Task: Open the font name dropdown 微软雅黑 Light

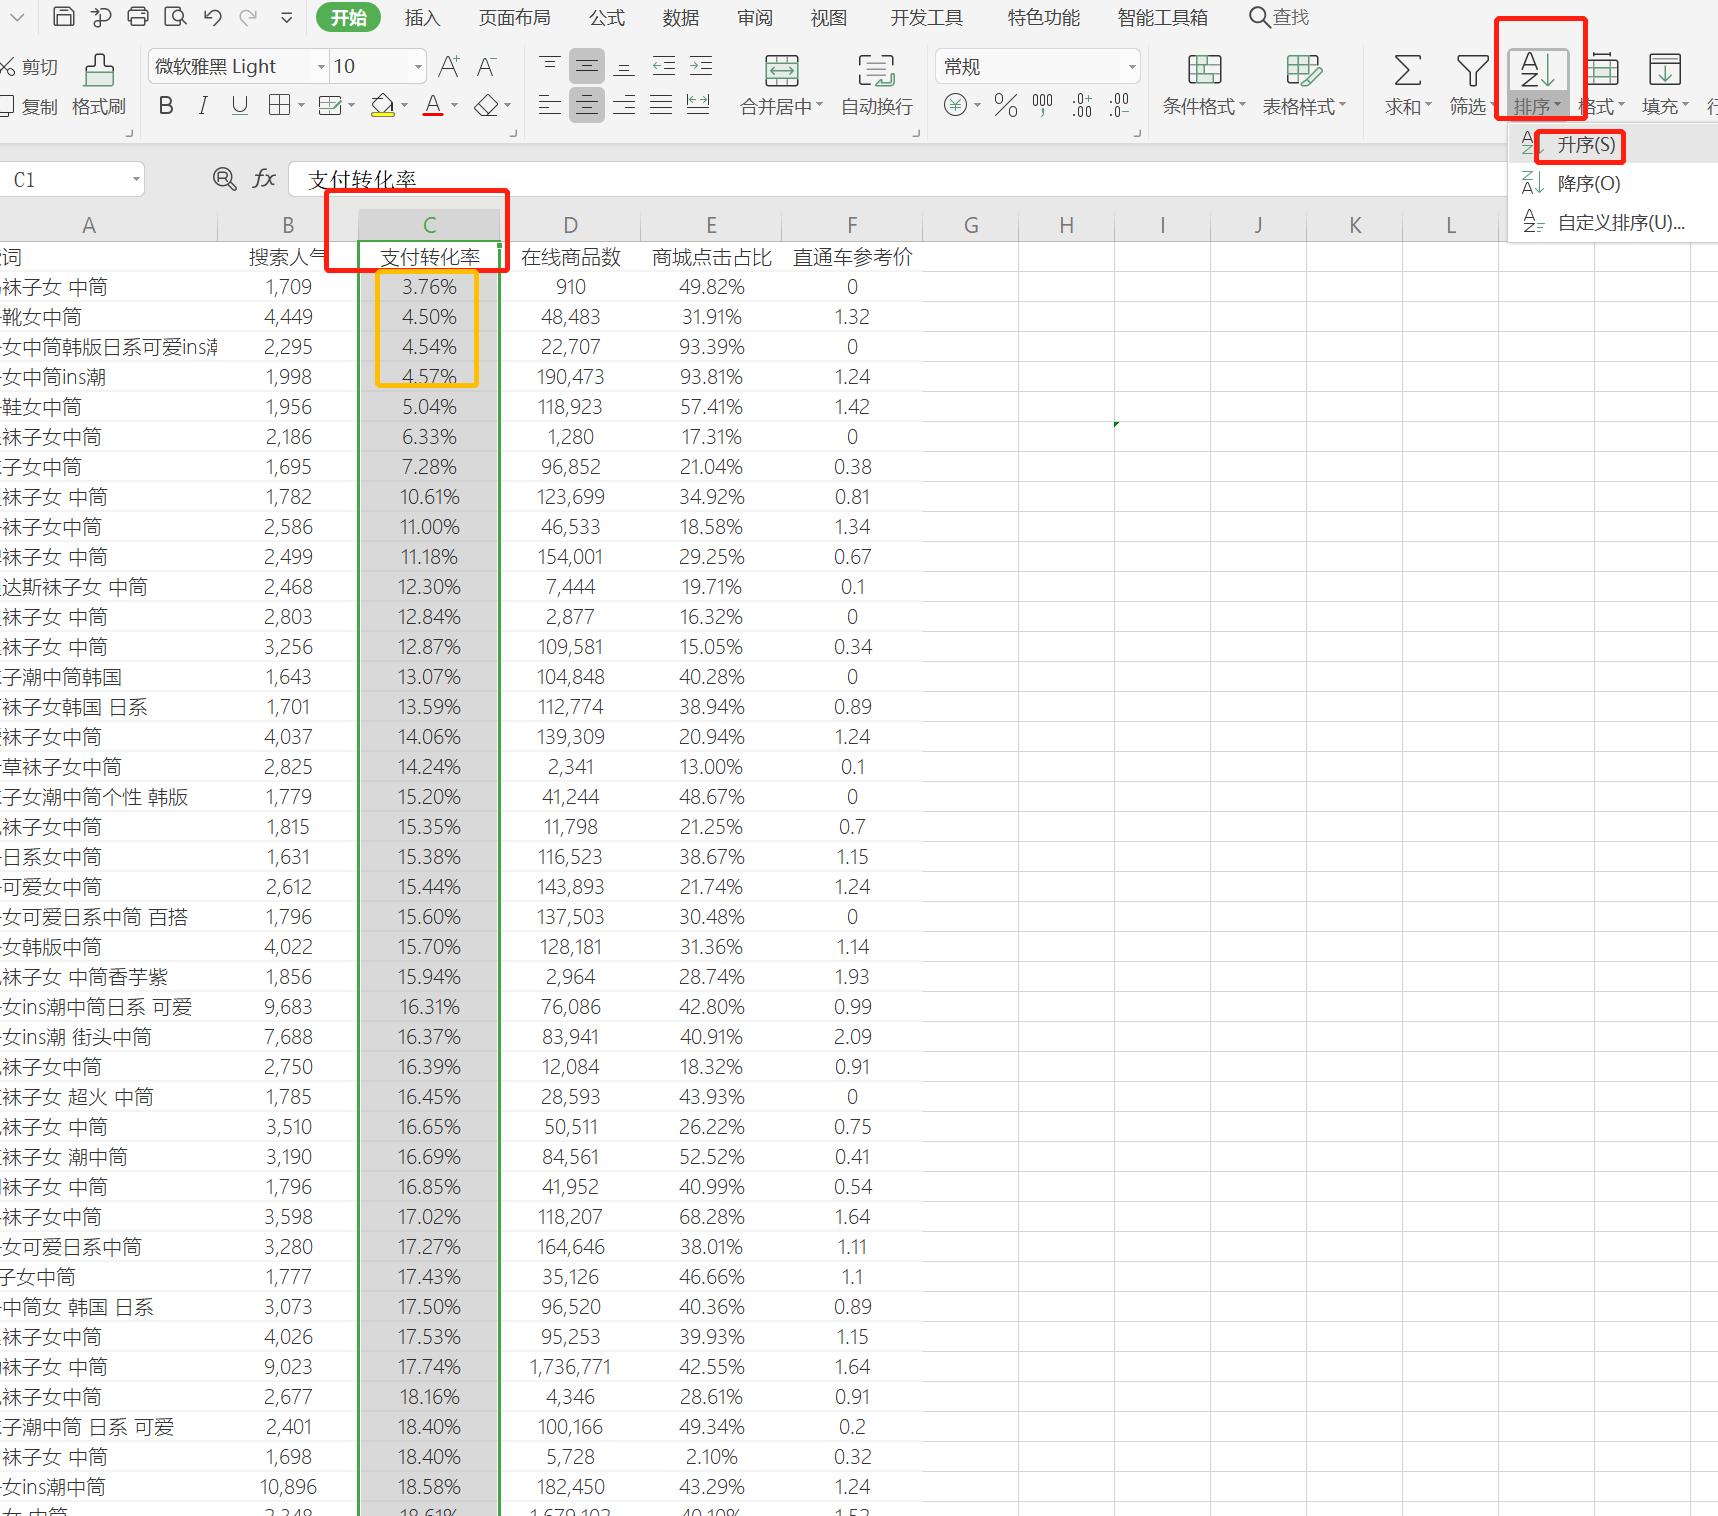Action: click(x=321, y=67)
